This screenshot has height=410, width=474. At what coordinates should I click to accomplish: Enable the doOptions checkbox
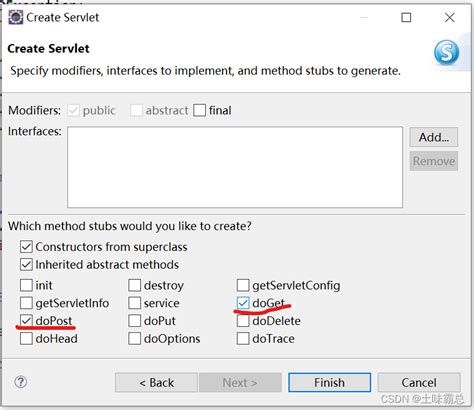(x=135, y=339)
